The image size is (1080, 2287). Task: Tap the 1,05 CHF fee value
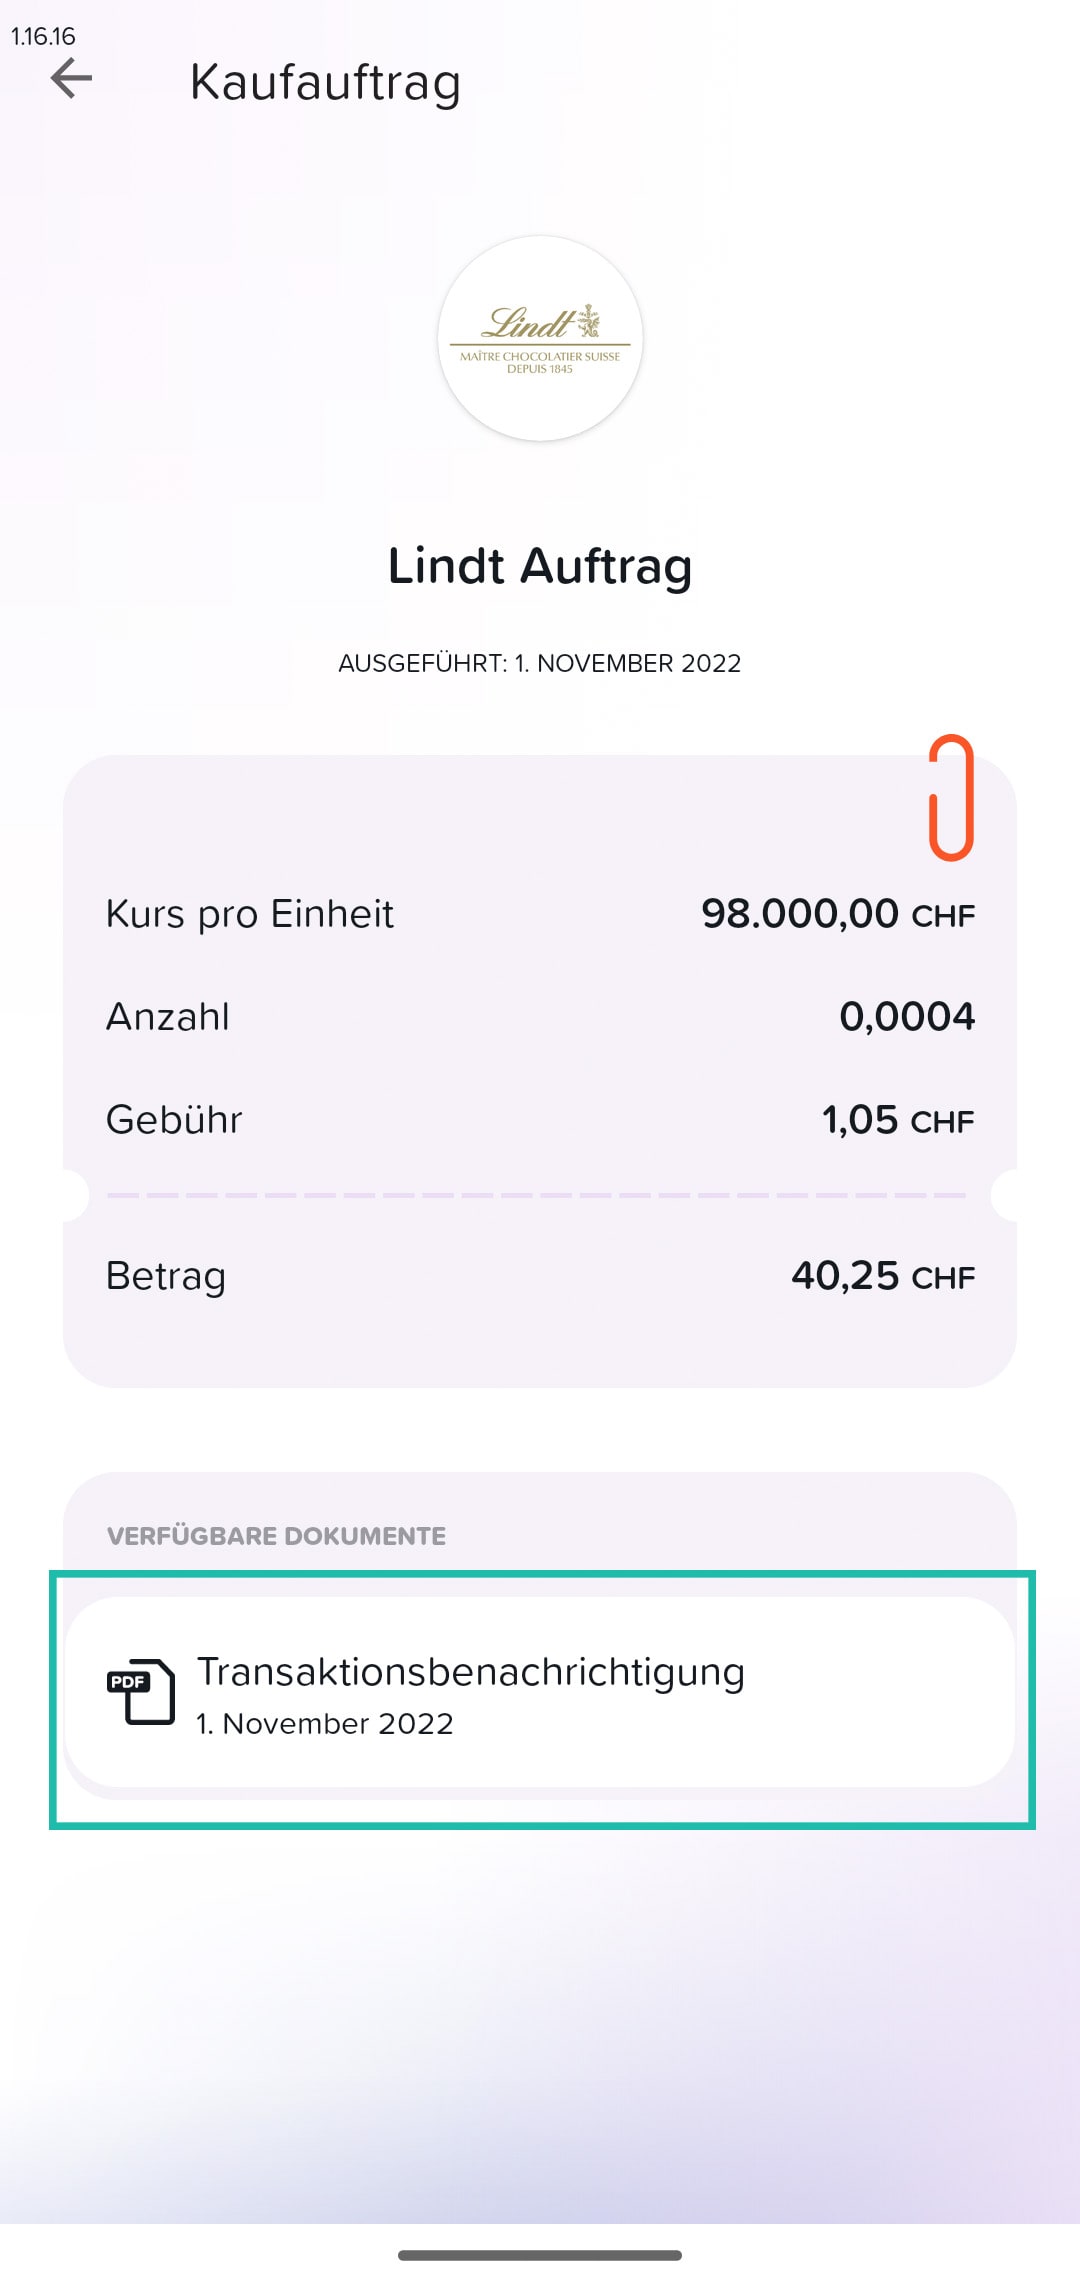(x=898, y=1120)
